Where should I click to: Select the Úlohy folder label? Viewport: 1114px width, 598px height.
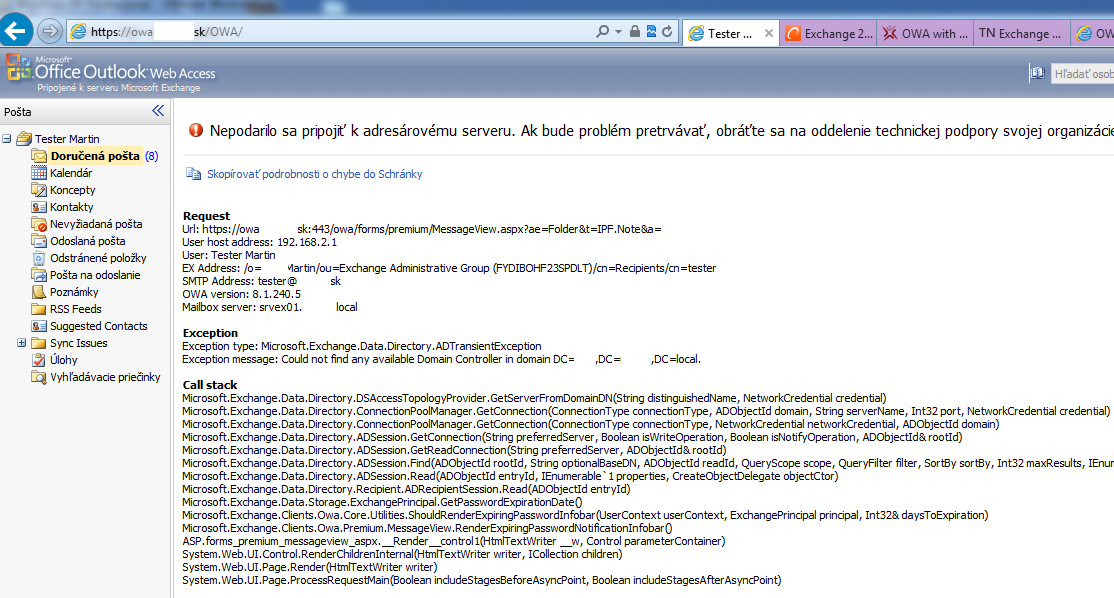pos(64,360)
